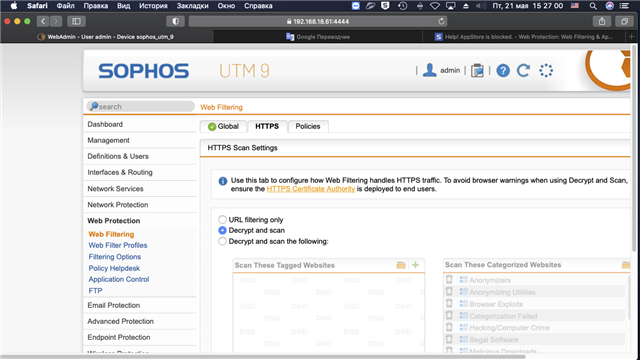Screen dimensions: 640x360
Task: Open folder icon in Tagged Websites box
Action: [x=401, y=265]
